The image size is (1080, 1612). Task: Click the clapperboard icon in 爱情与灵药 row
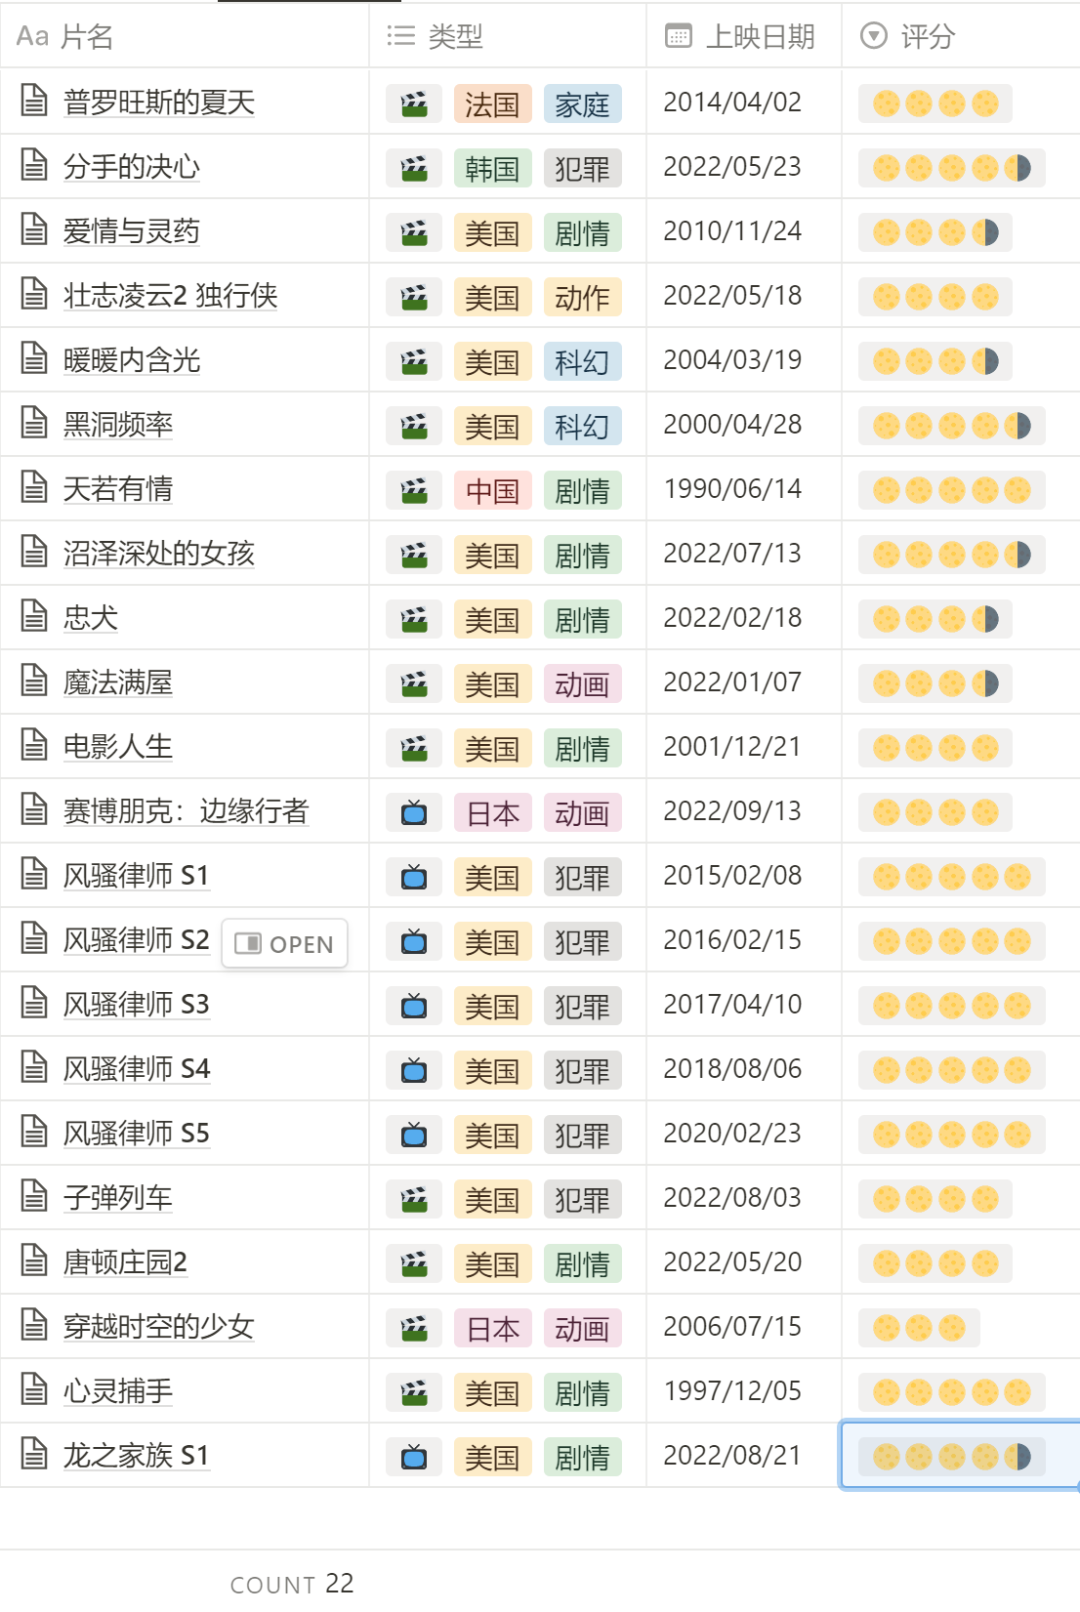point(414,233)
